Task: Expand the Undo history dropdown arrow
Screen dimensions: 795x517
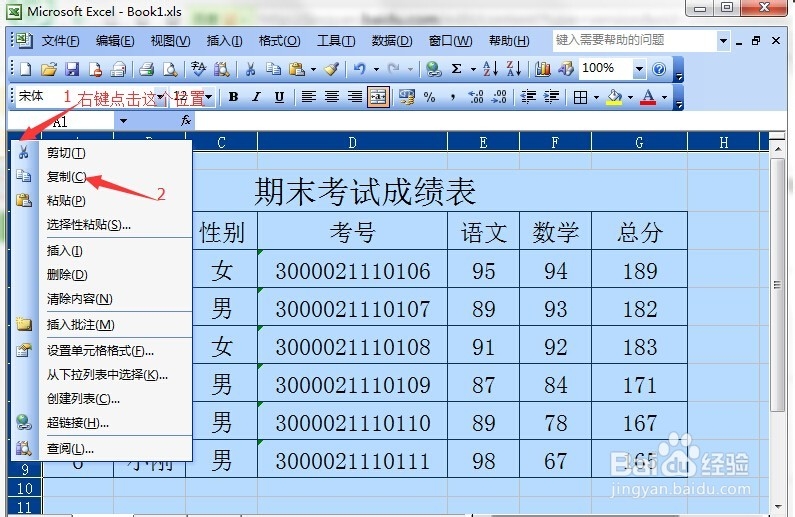Action: (376, 69)
